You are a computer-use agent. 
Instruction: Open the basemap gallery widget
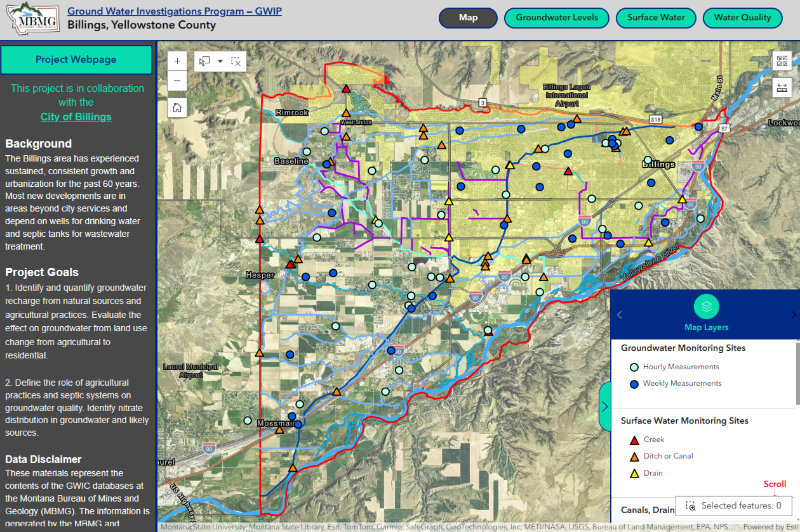tap(781, 60)
